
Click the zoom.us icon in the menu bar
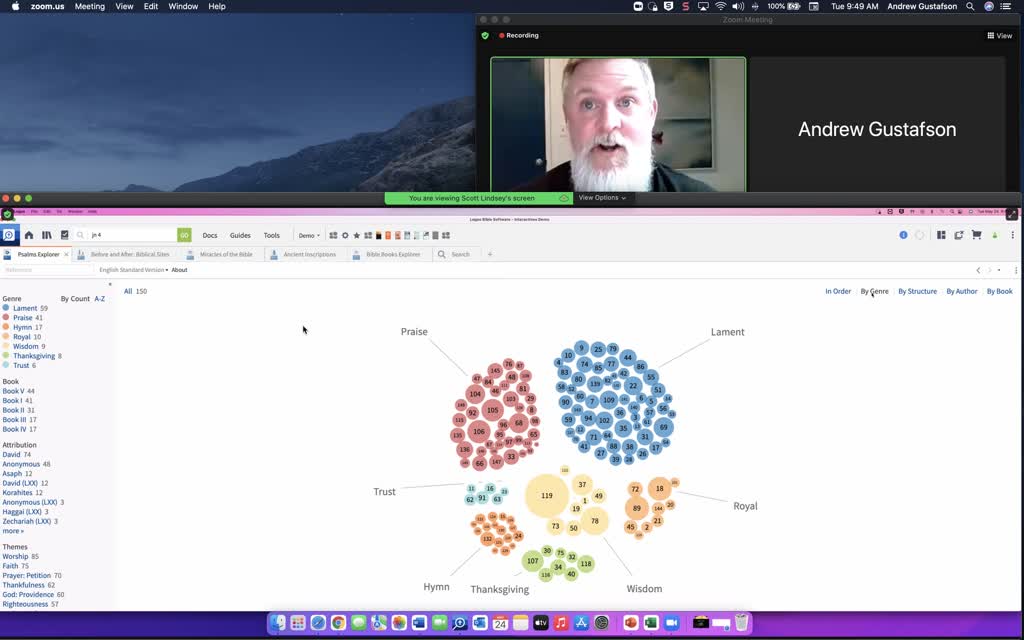point(49,6)
